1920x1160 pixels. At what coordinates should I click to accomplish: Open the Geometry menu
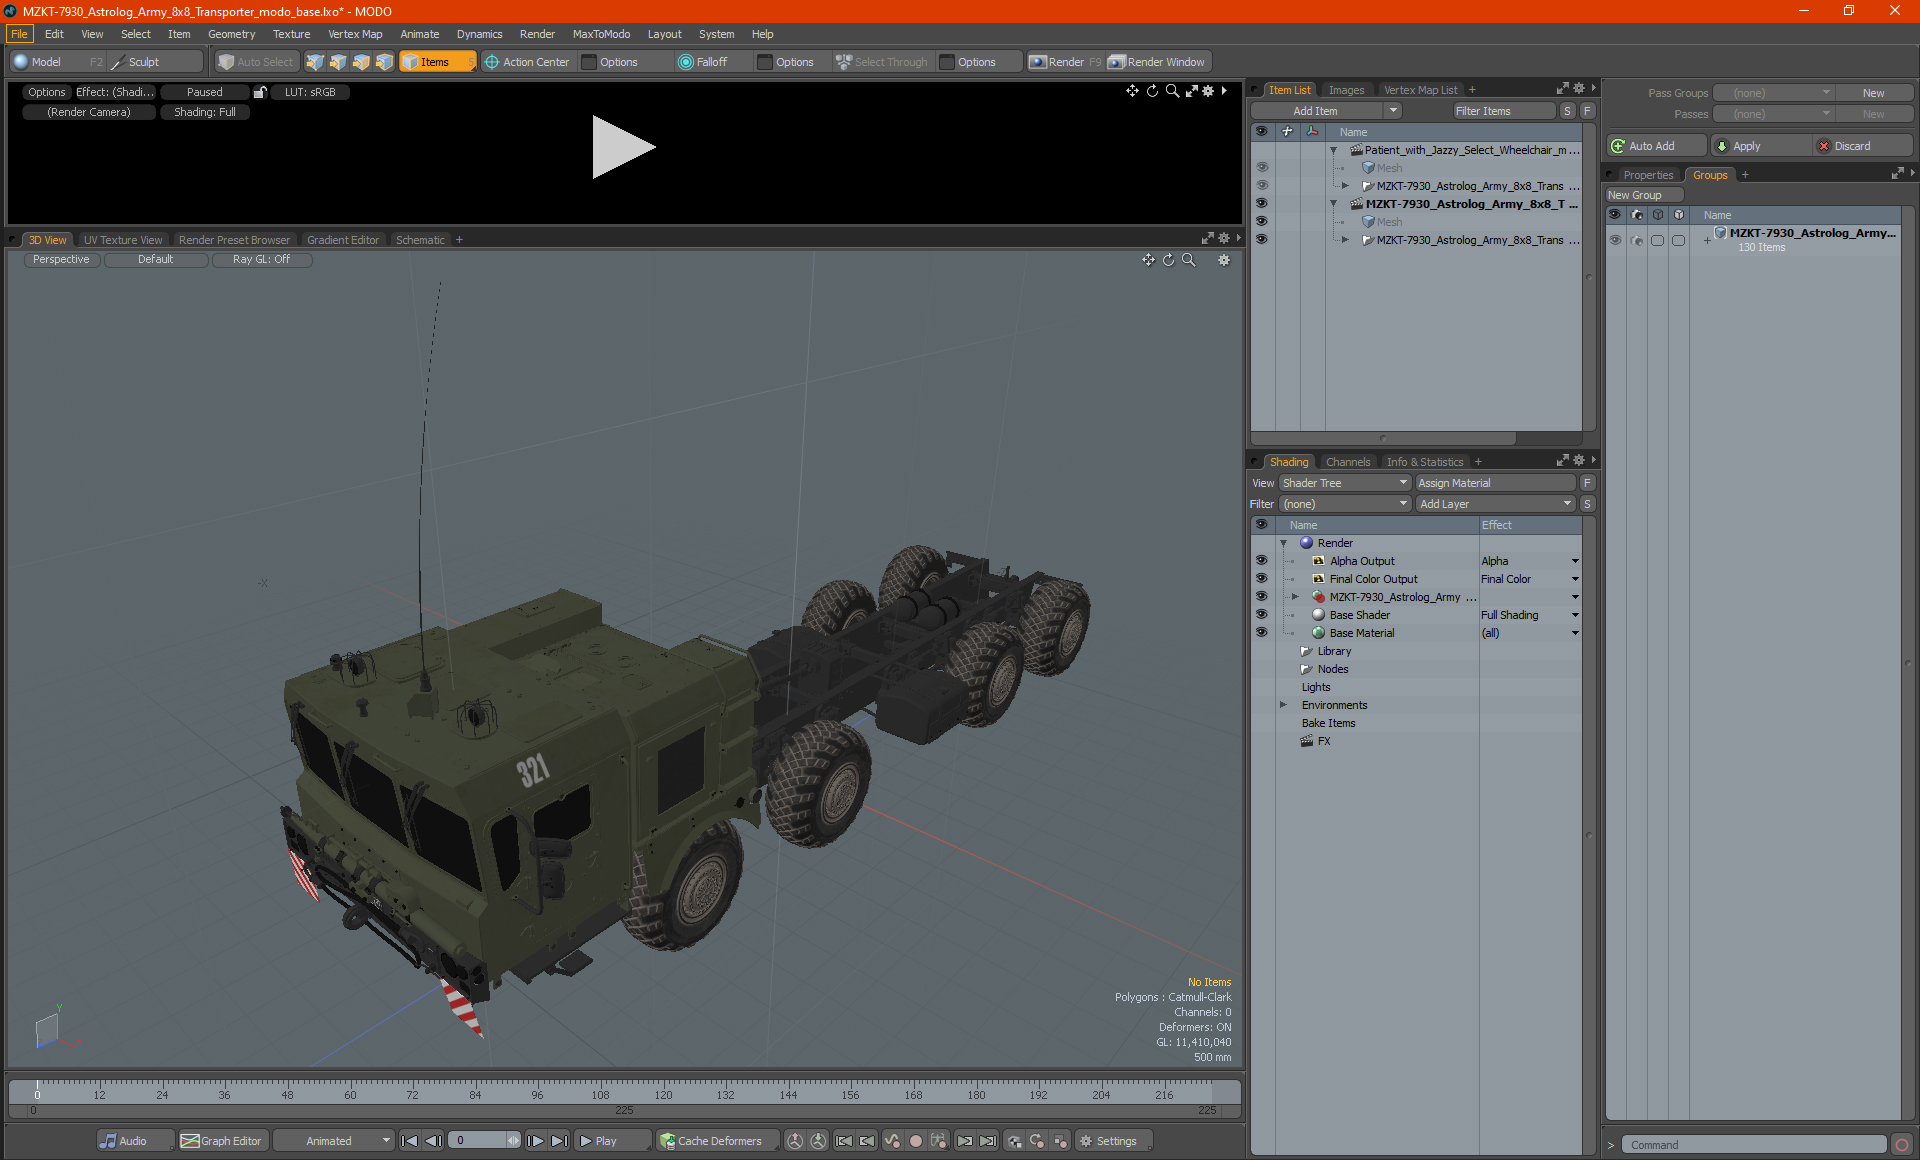tap(231, 34)
